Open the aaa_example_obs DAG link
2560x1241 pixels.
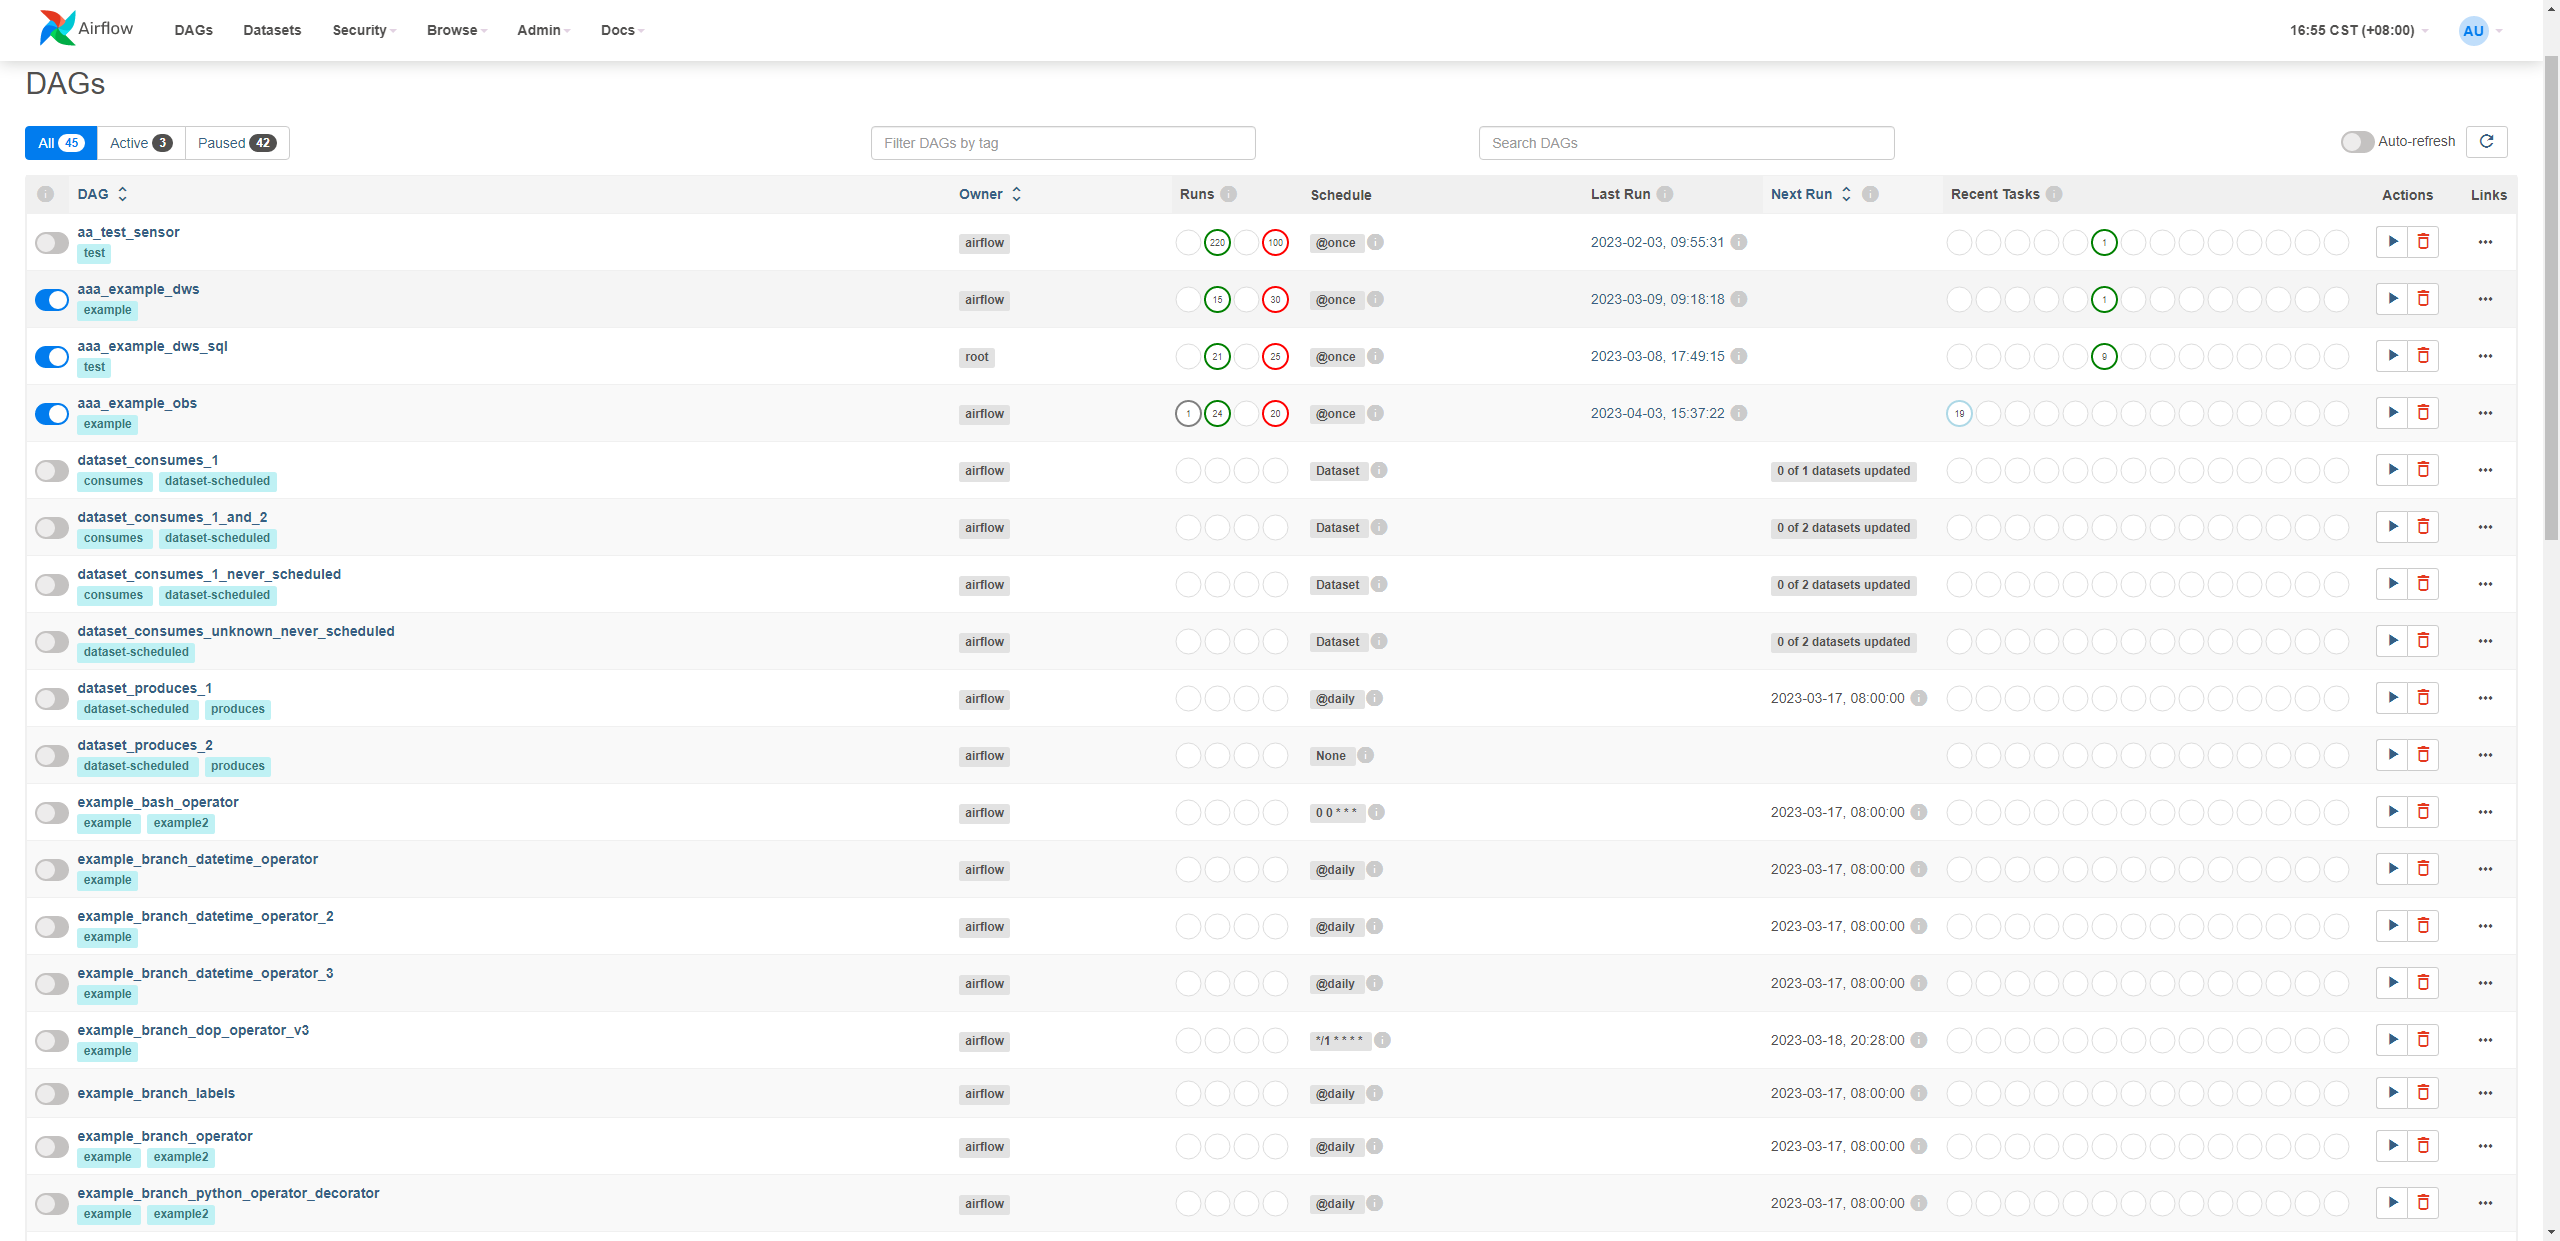tap(137, 403)
